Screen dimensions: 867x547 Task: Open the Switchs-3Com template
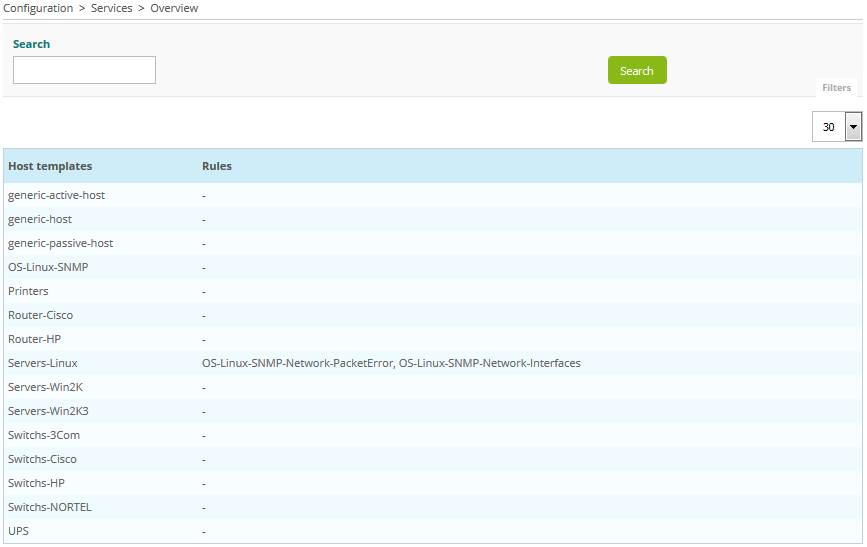(44, 435)
